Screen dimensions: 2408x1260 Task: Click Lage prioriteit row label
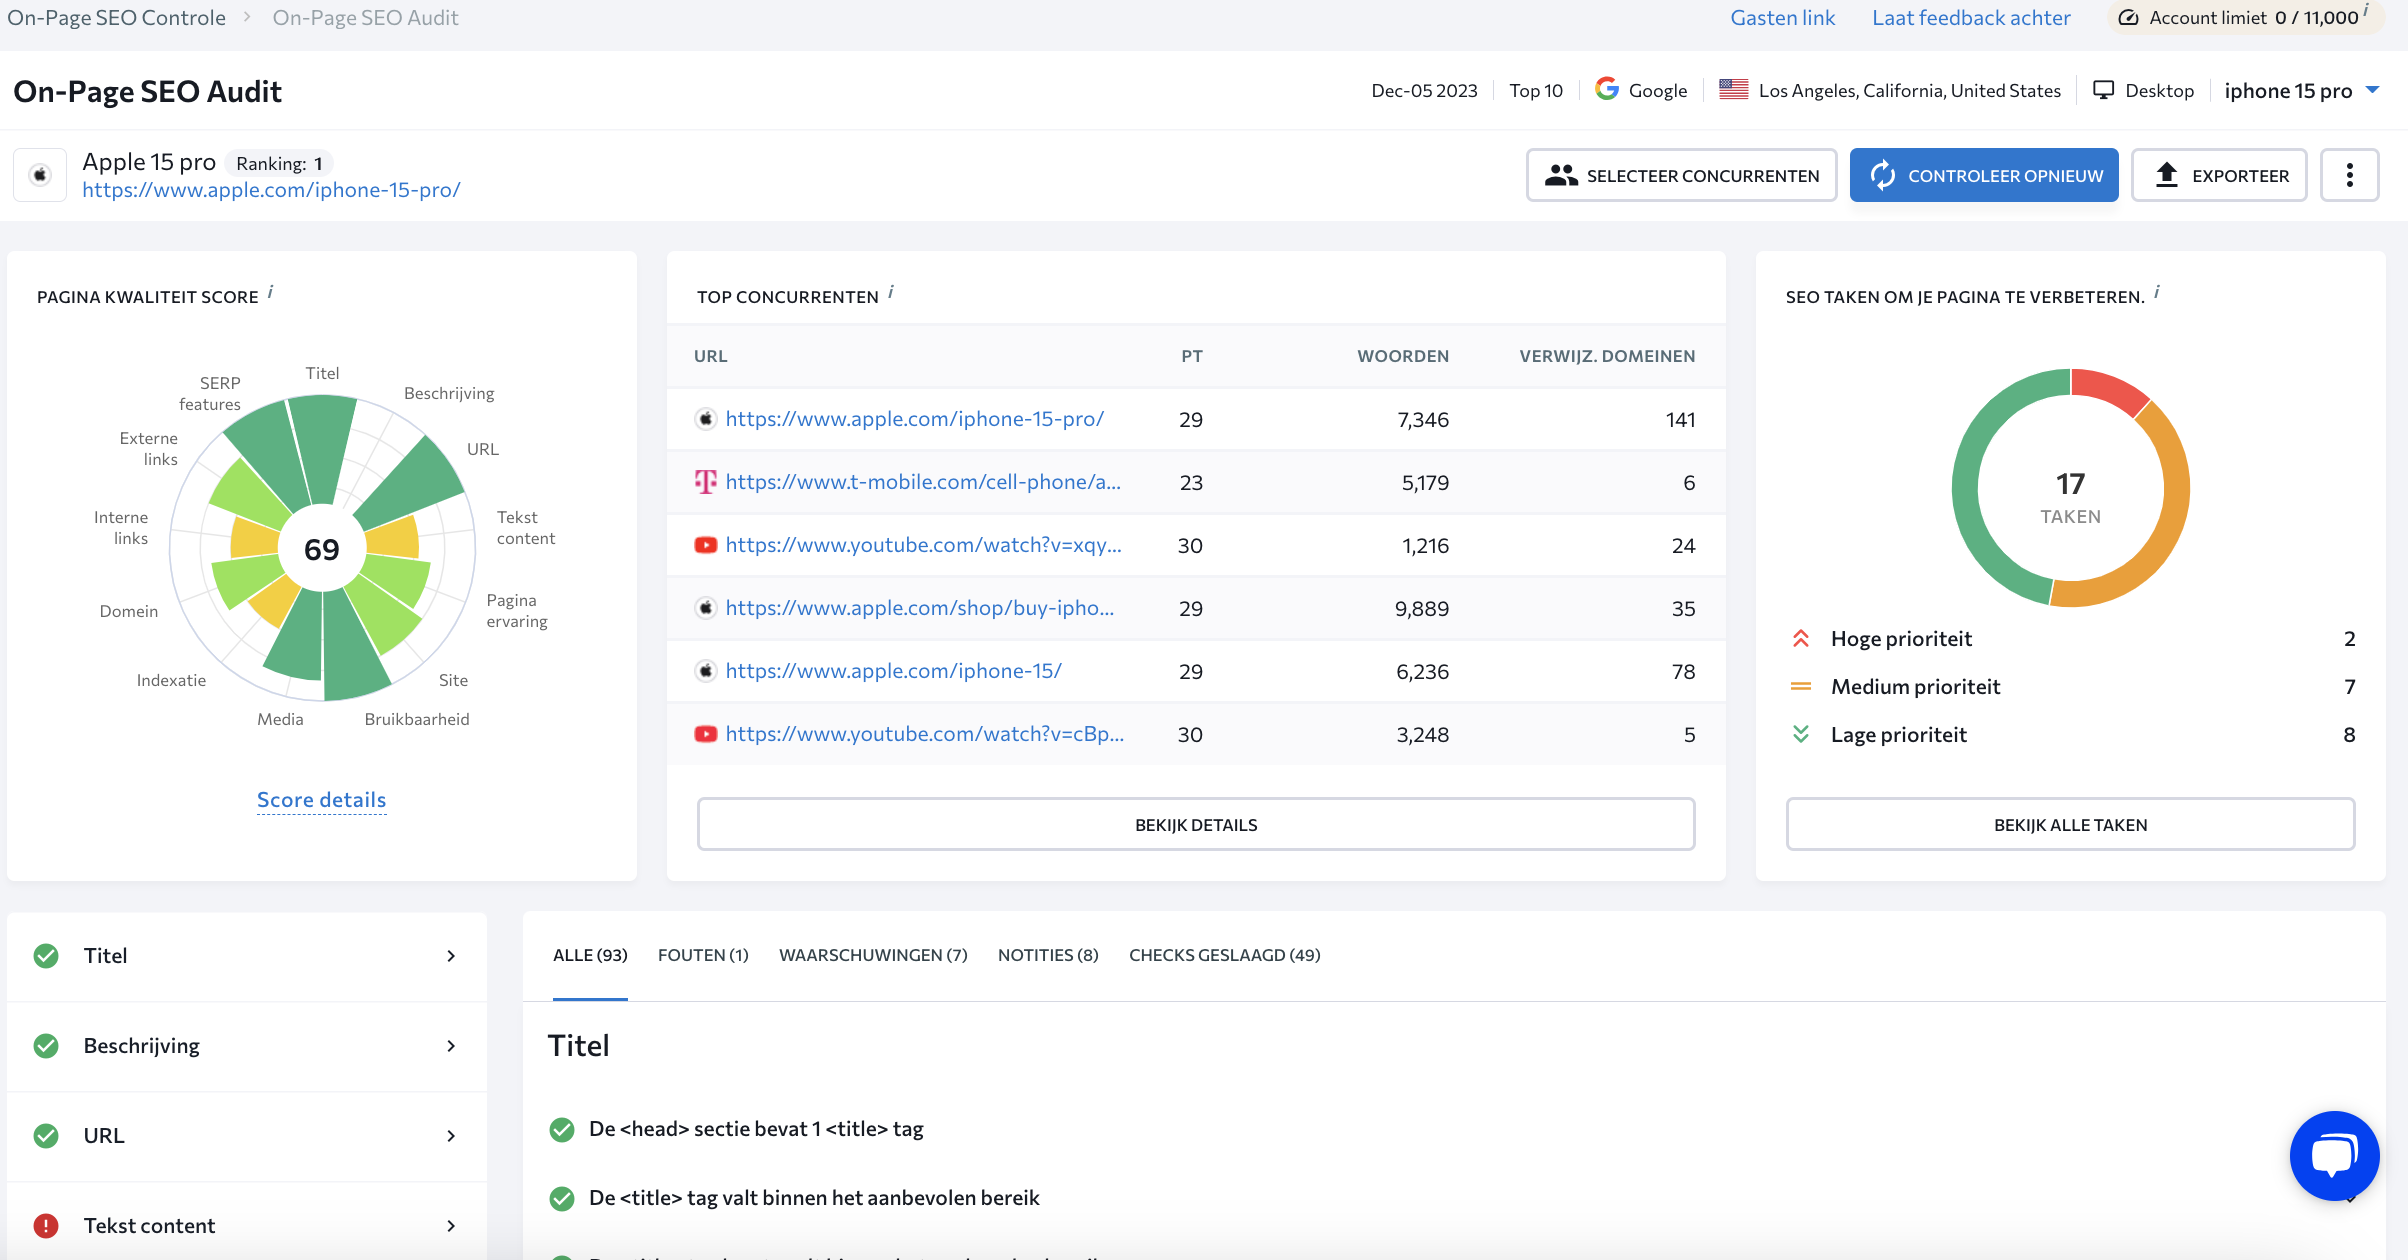(x=1898, y=735)
